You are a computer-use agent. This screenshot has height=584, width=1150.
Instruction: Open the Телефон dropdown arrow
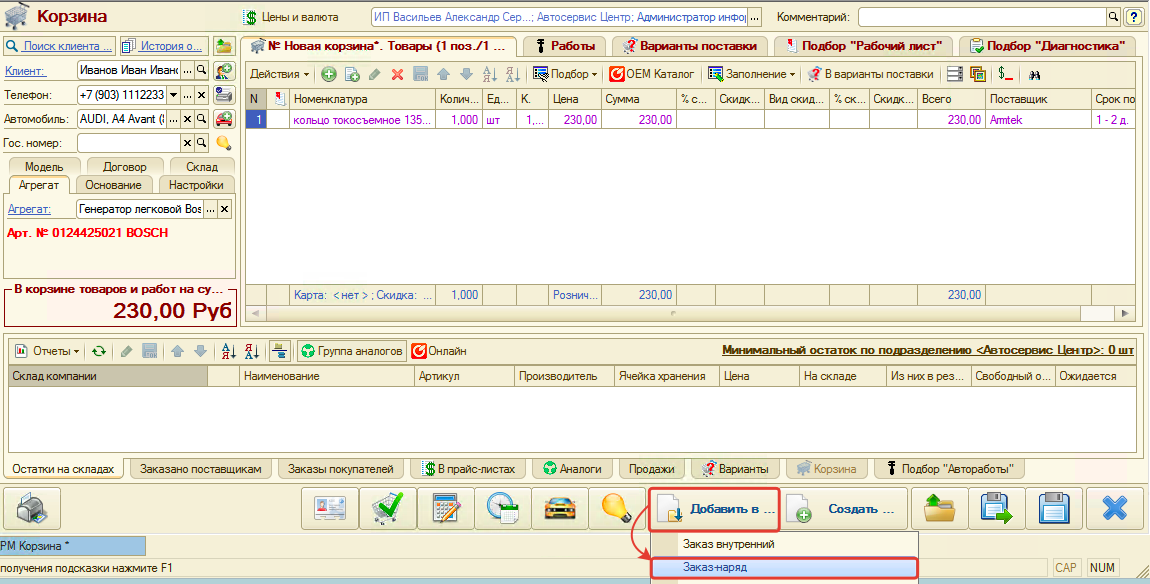click(x=174, y=95)
